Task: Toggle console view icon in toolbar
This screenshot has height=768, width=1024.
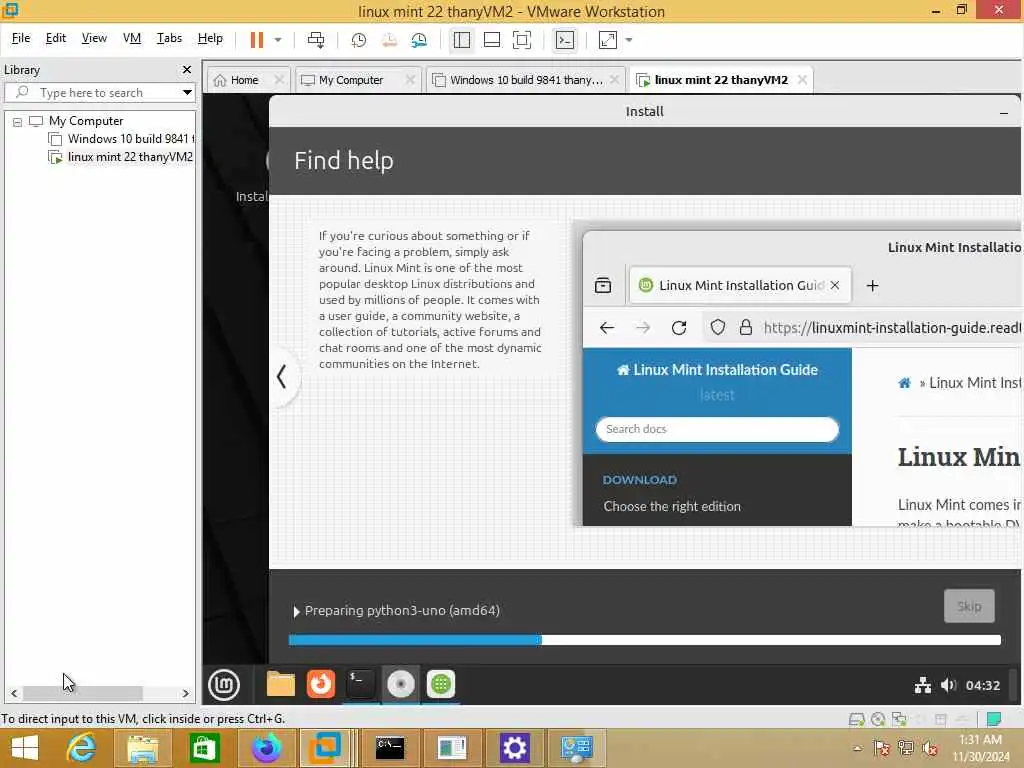Action: (x=565, y=40)
